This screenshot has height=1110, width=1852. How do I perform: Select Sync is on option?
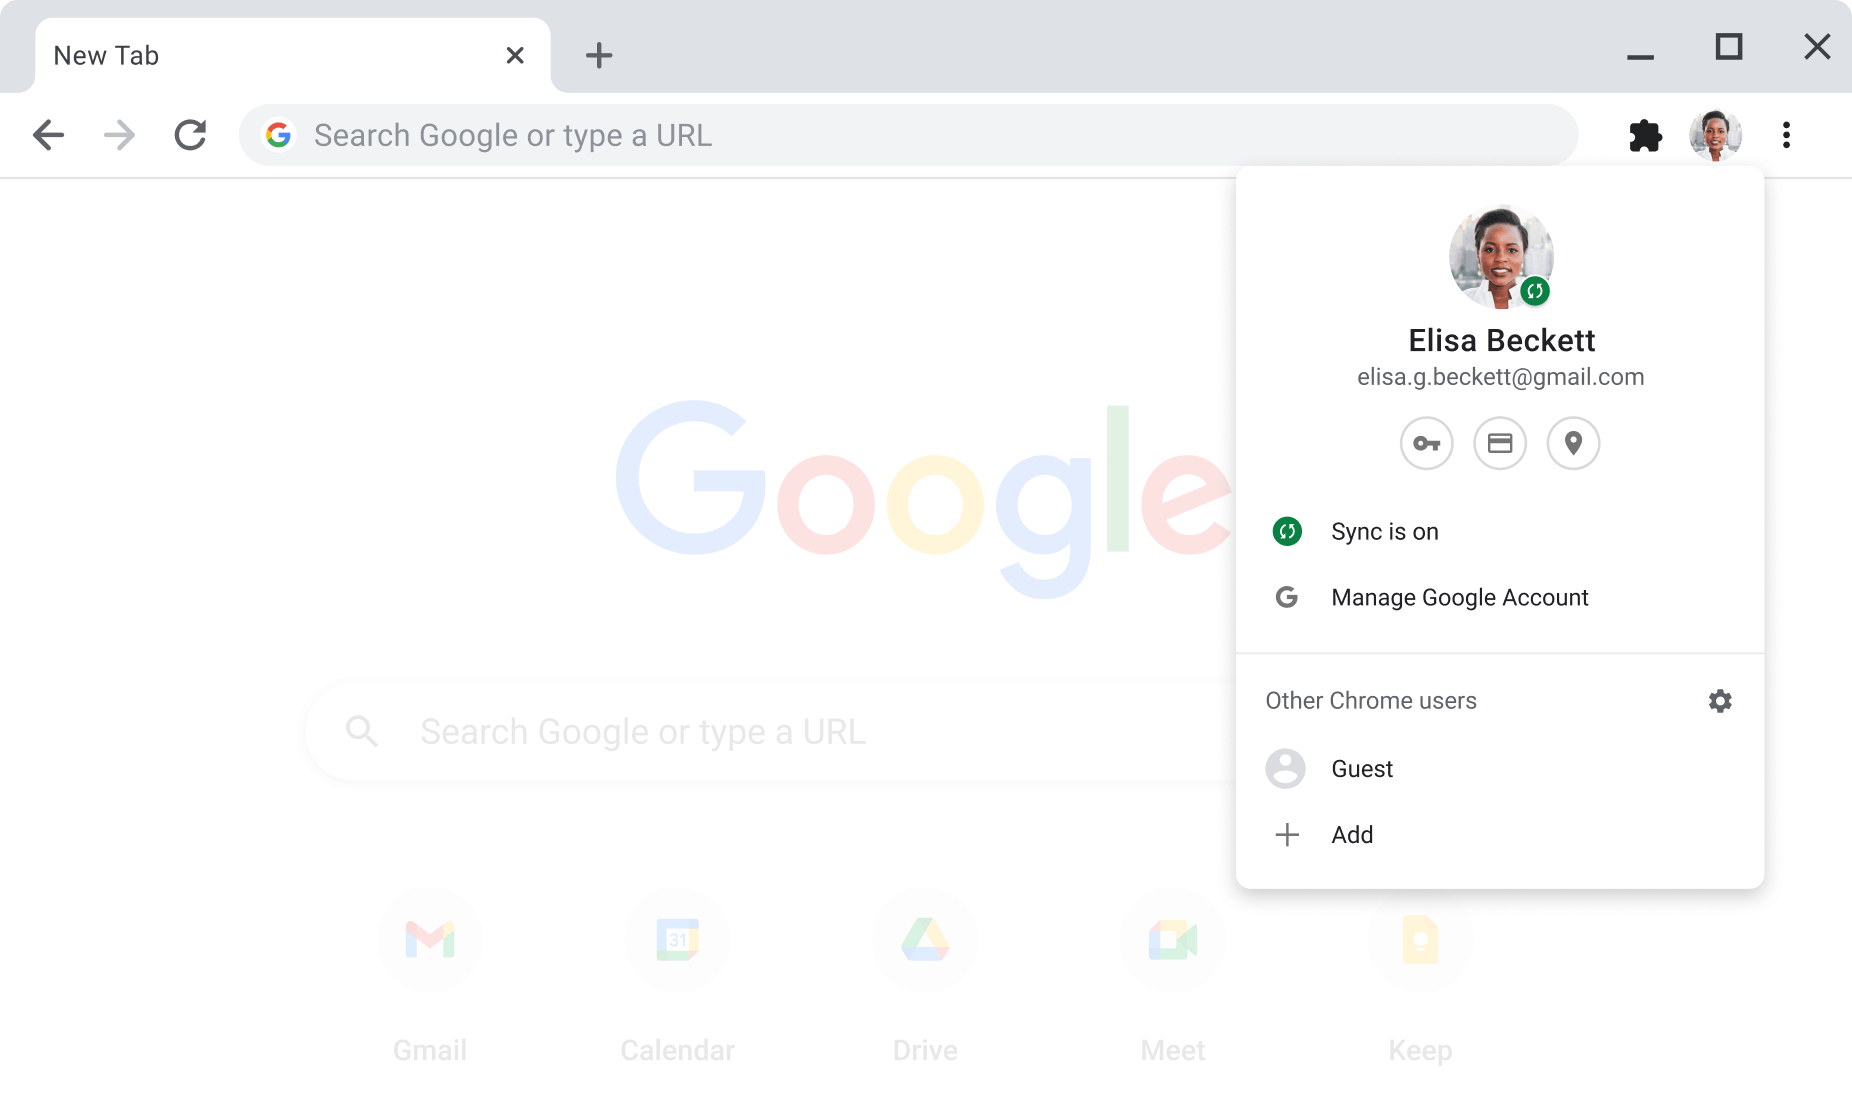coord(1384,532)
